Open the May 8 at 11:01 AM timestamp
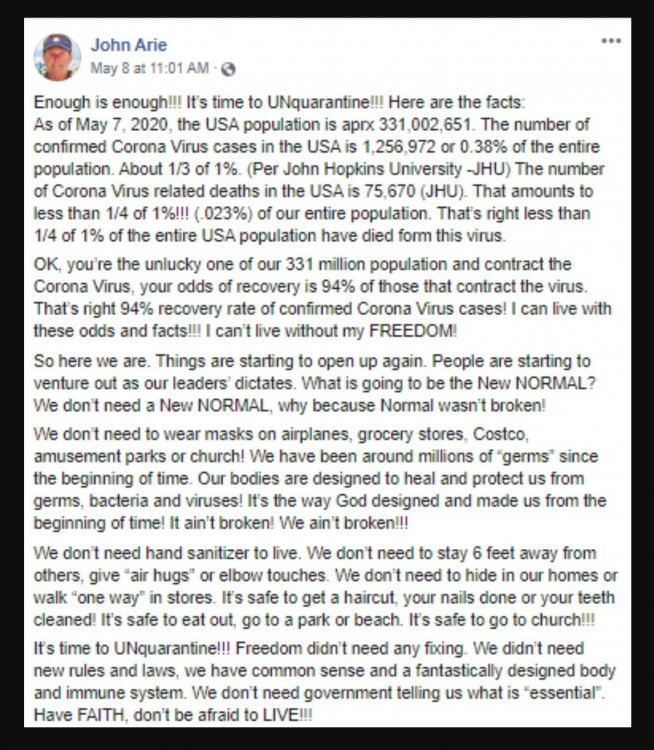 click(x=150, y=69)
